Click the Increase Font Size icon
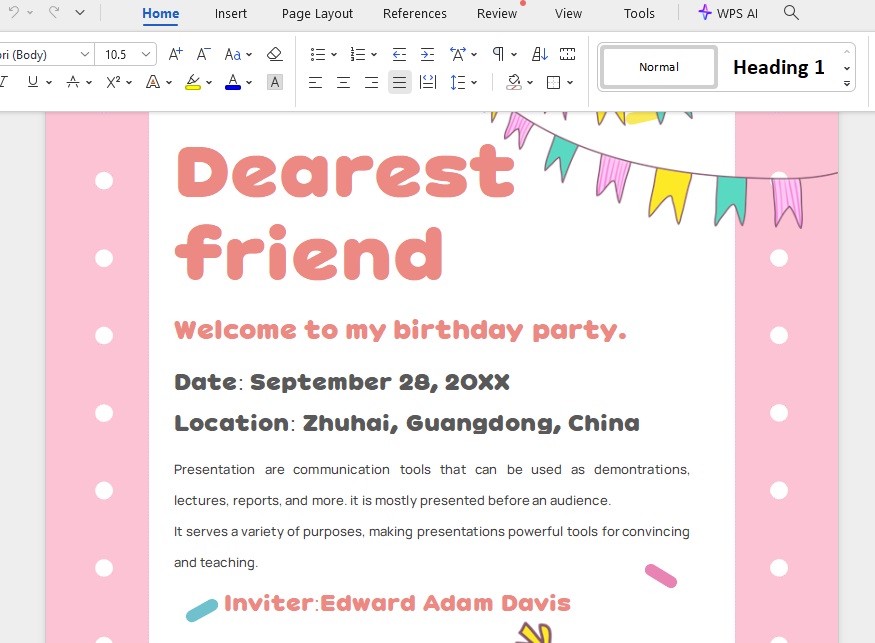The image size is (875, 643). coord(175,53)
